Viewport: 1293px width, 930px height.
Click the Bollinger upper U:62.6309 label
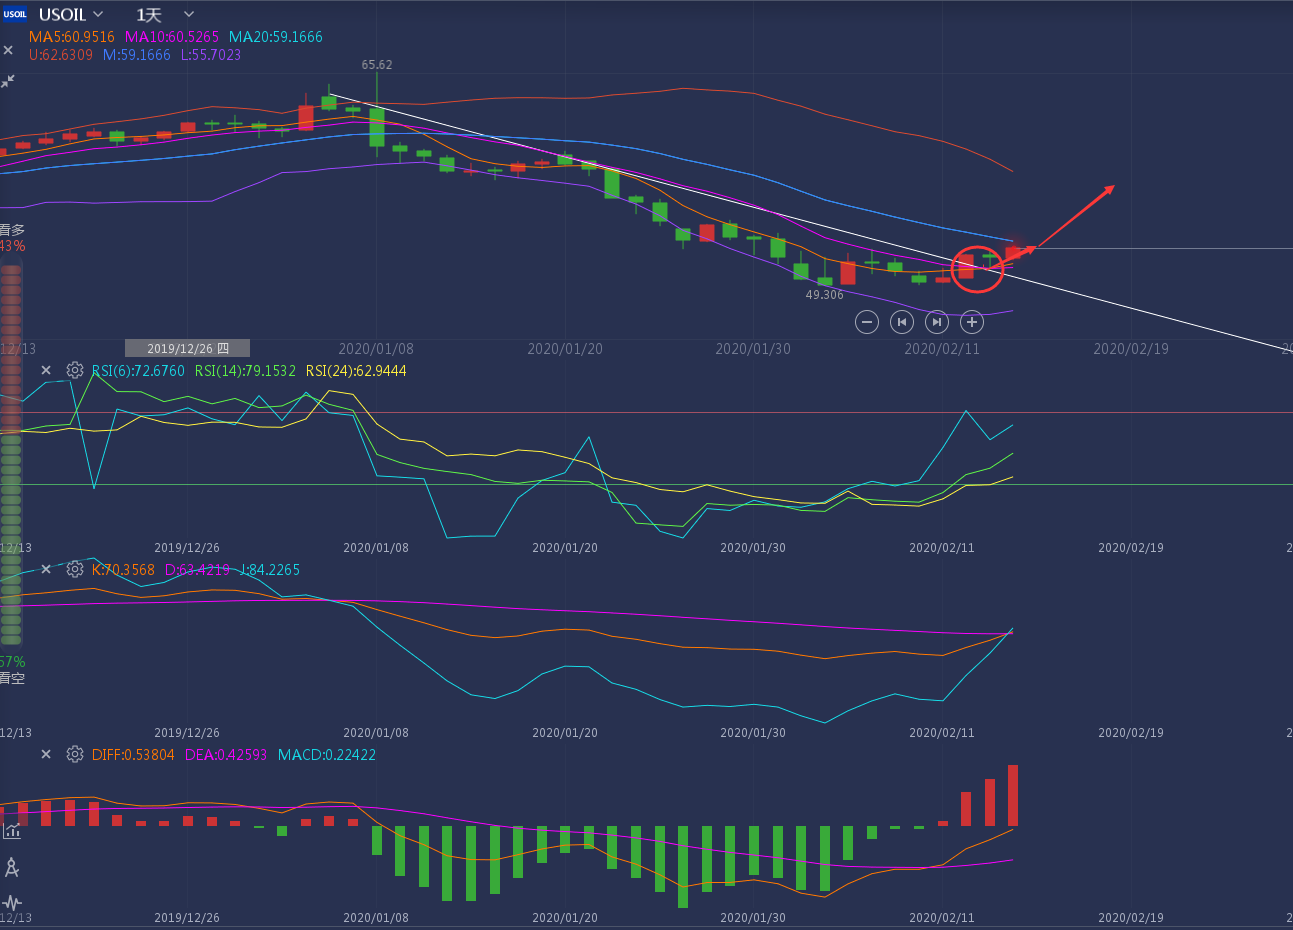pos(61,55)
